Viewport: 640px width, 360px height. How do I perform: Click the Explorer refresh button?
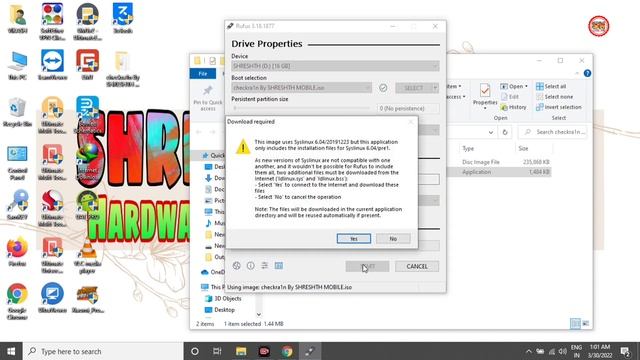505,132
